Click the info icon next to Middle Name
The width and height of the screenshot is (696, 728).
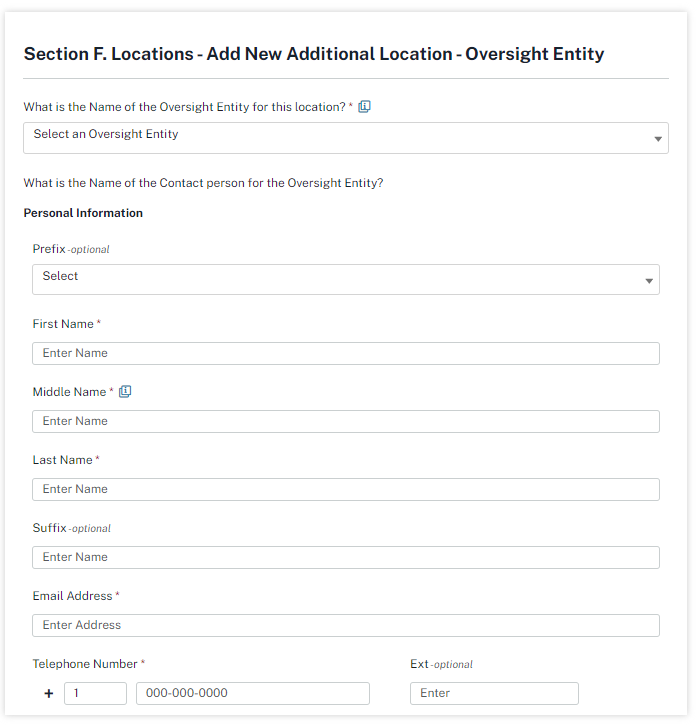(x=125, y=392)
